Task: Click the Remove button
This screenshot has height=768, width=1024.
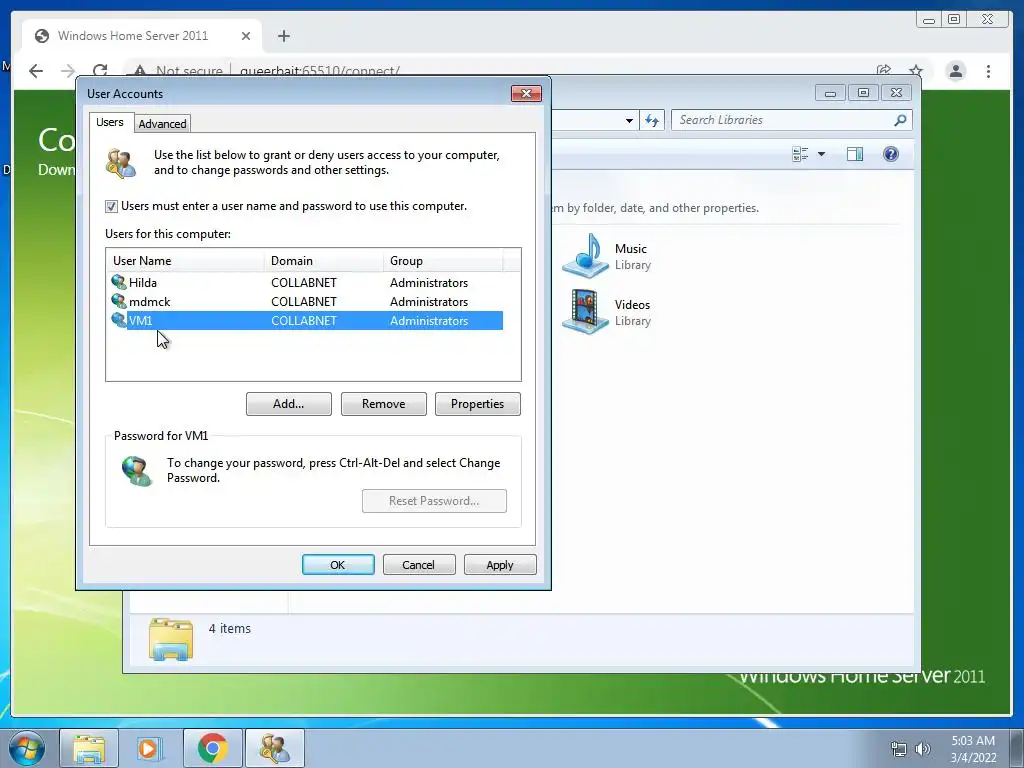Action: pos(383,404)
